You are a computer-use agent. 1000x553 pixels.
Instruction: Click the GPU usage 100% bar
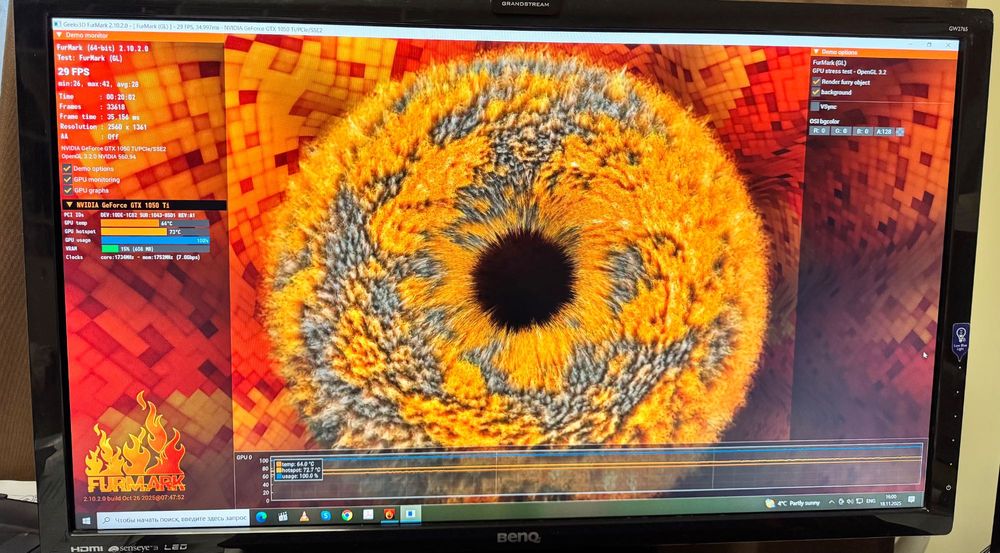coord(155,240)
